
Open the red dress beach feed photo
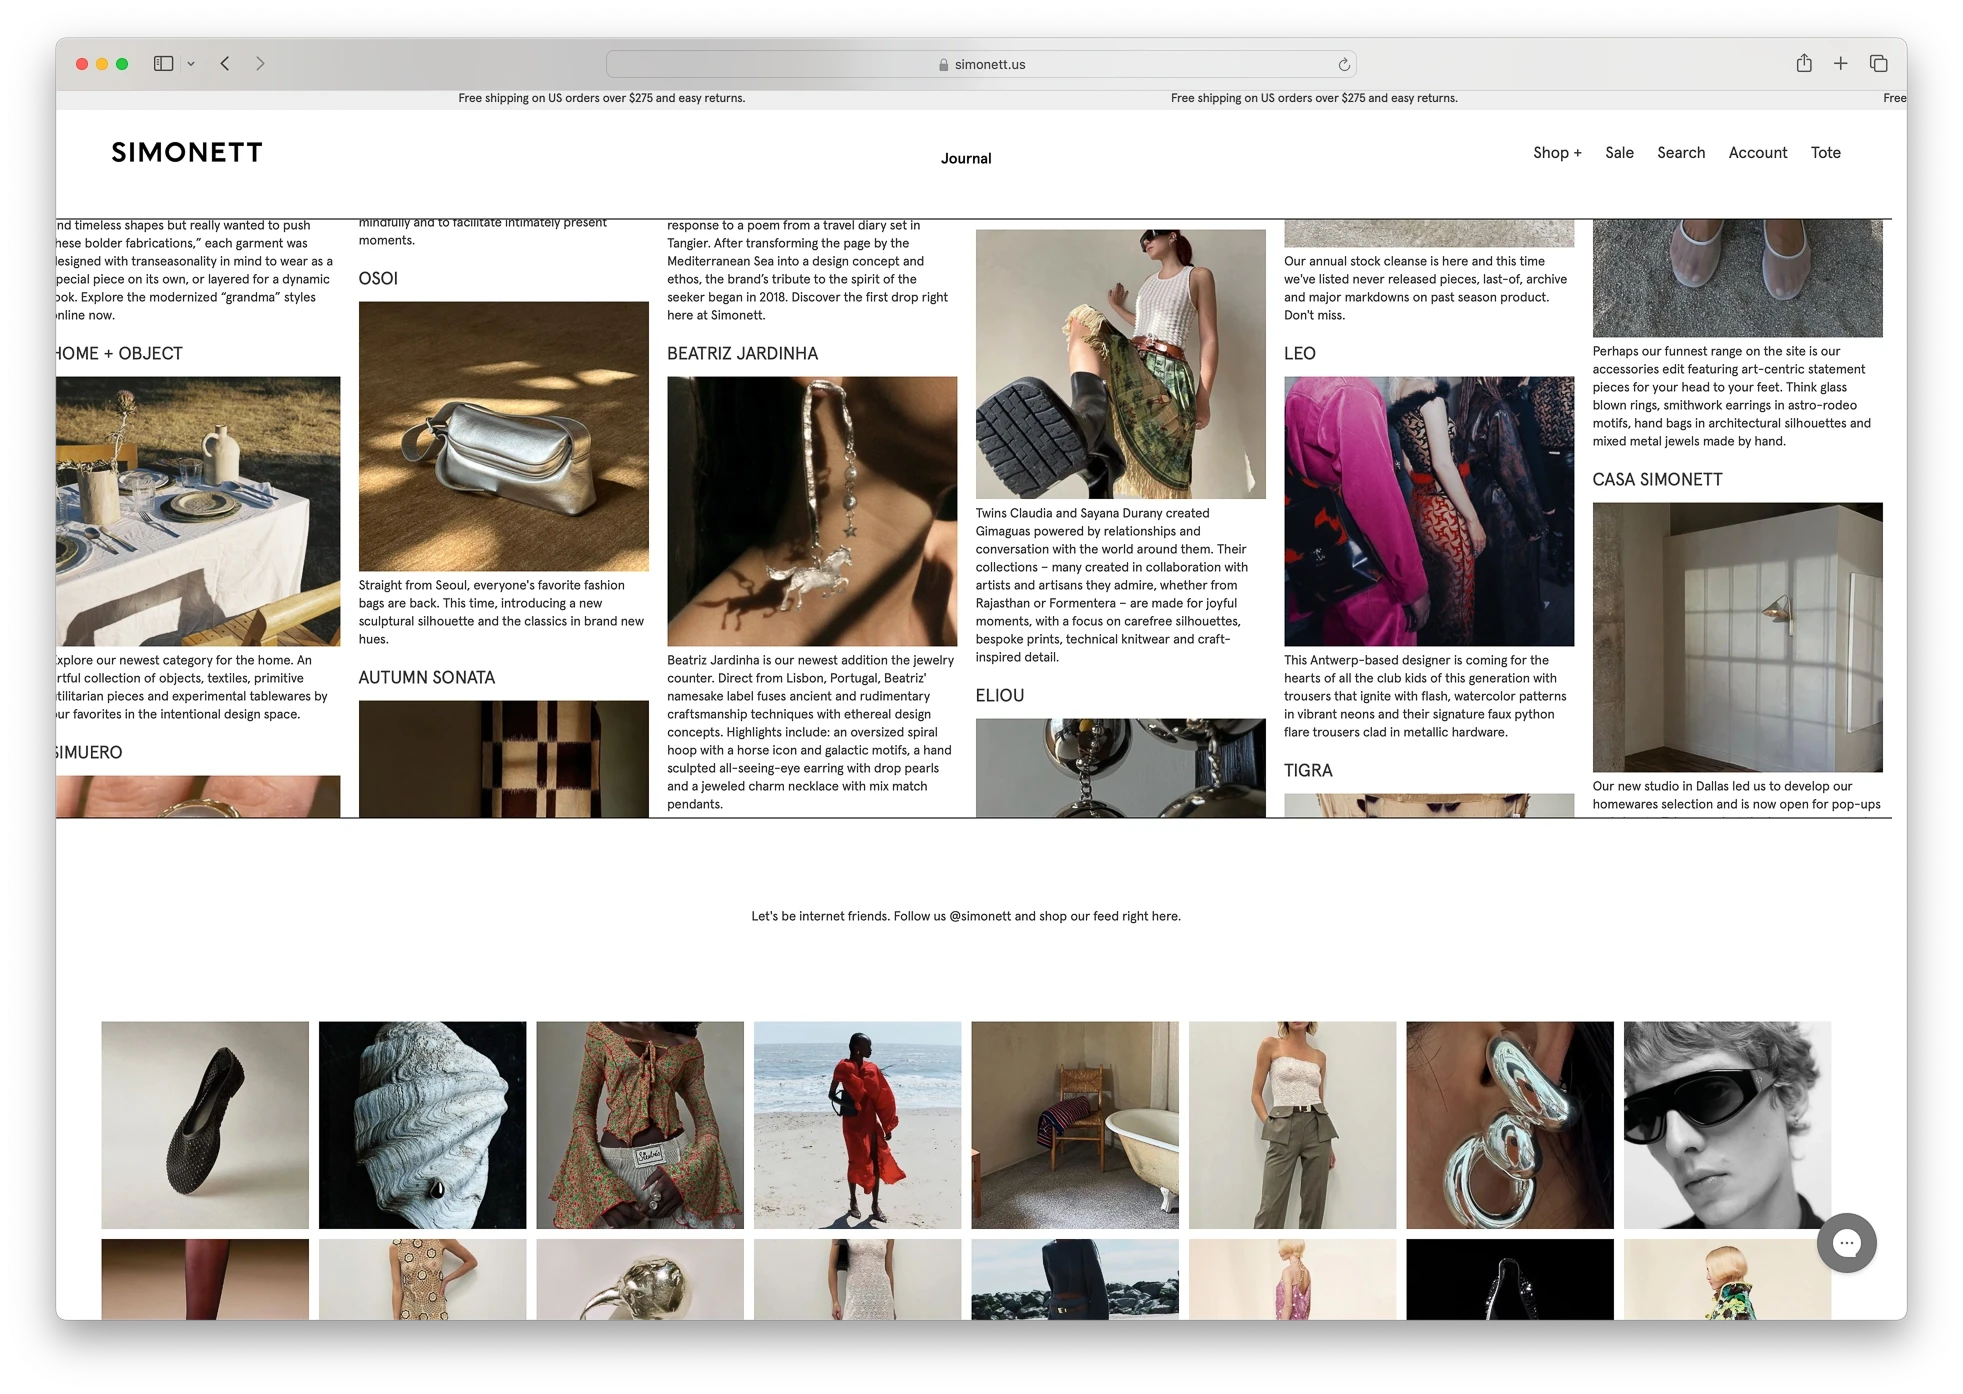coord(857,1125)
